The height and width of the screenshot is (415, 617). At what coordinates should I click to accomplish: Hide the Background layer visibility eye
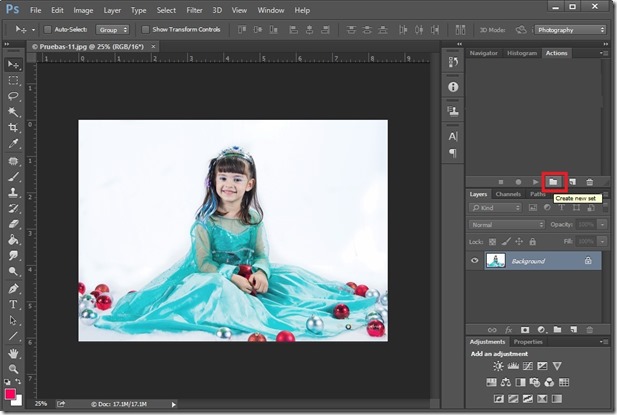[x=475, y=260]
